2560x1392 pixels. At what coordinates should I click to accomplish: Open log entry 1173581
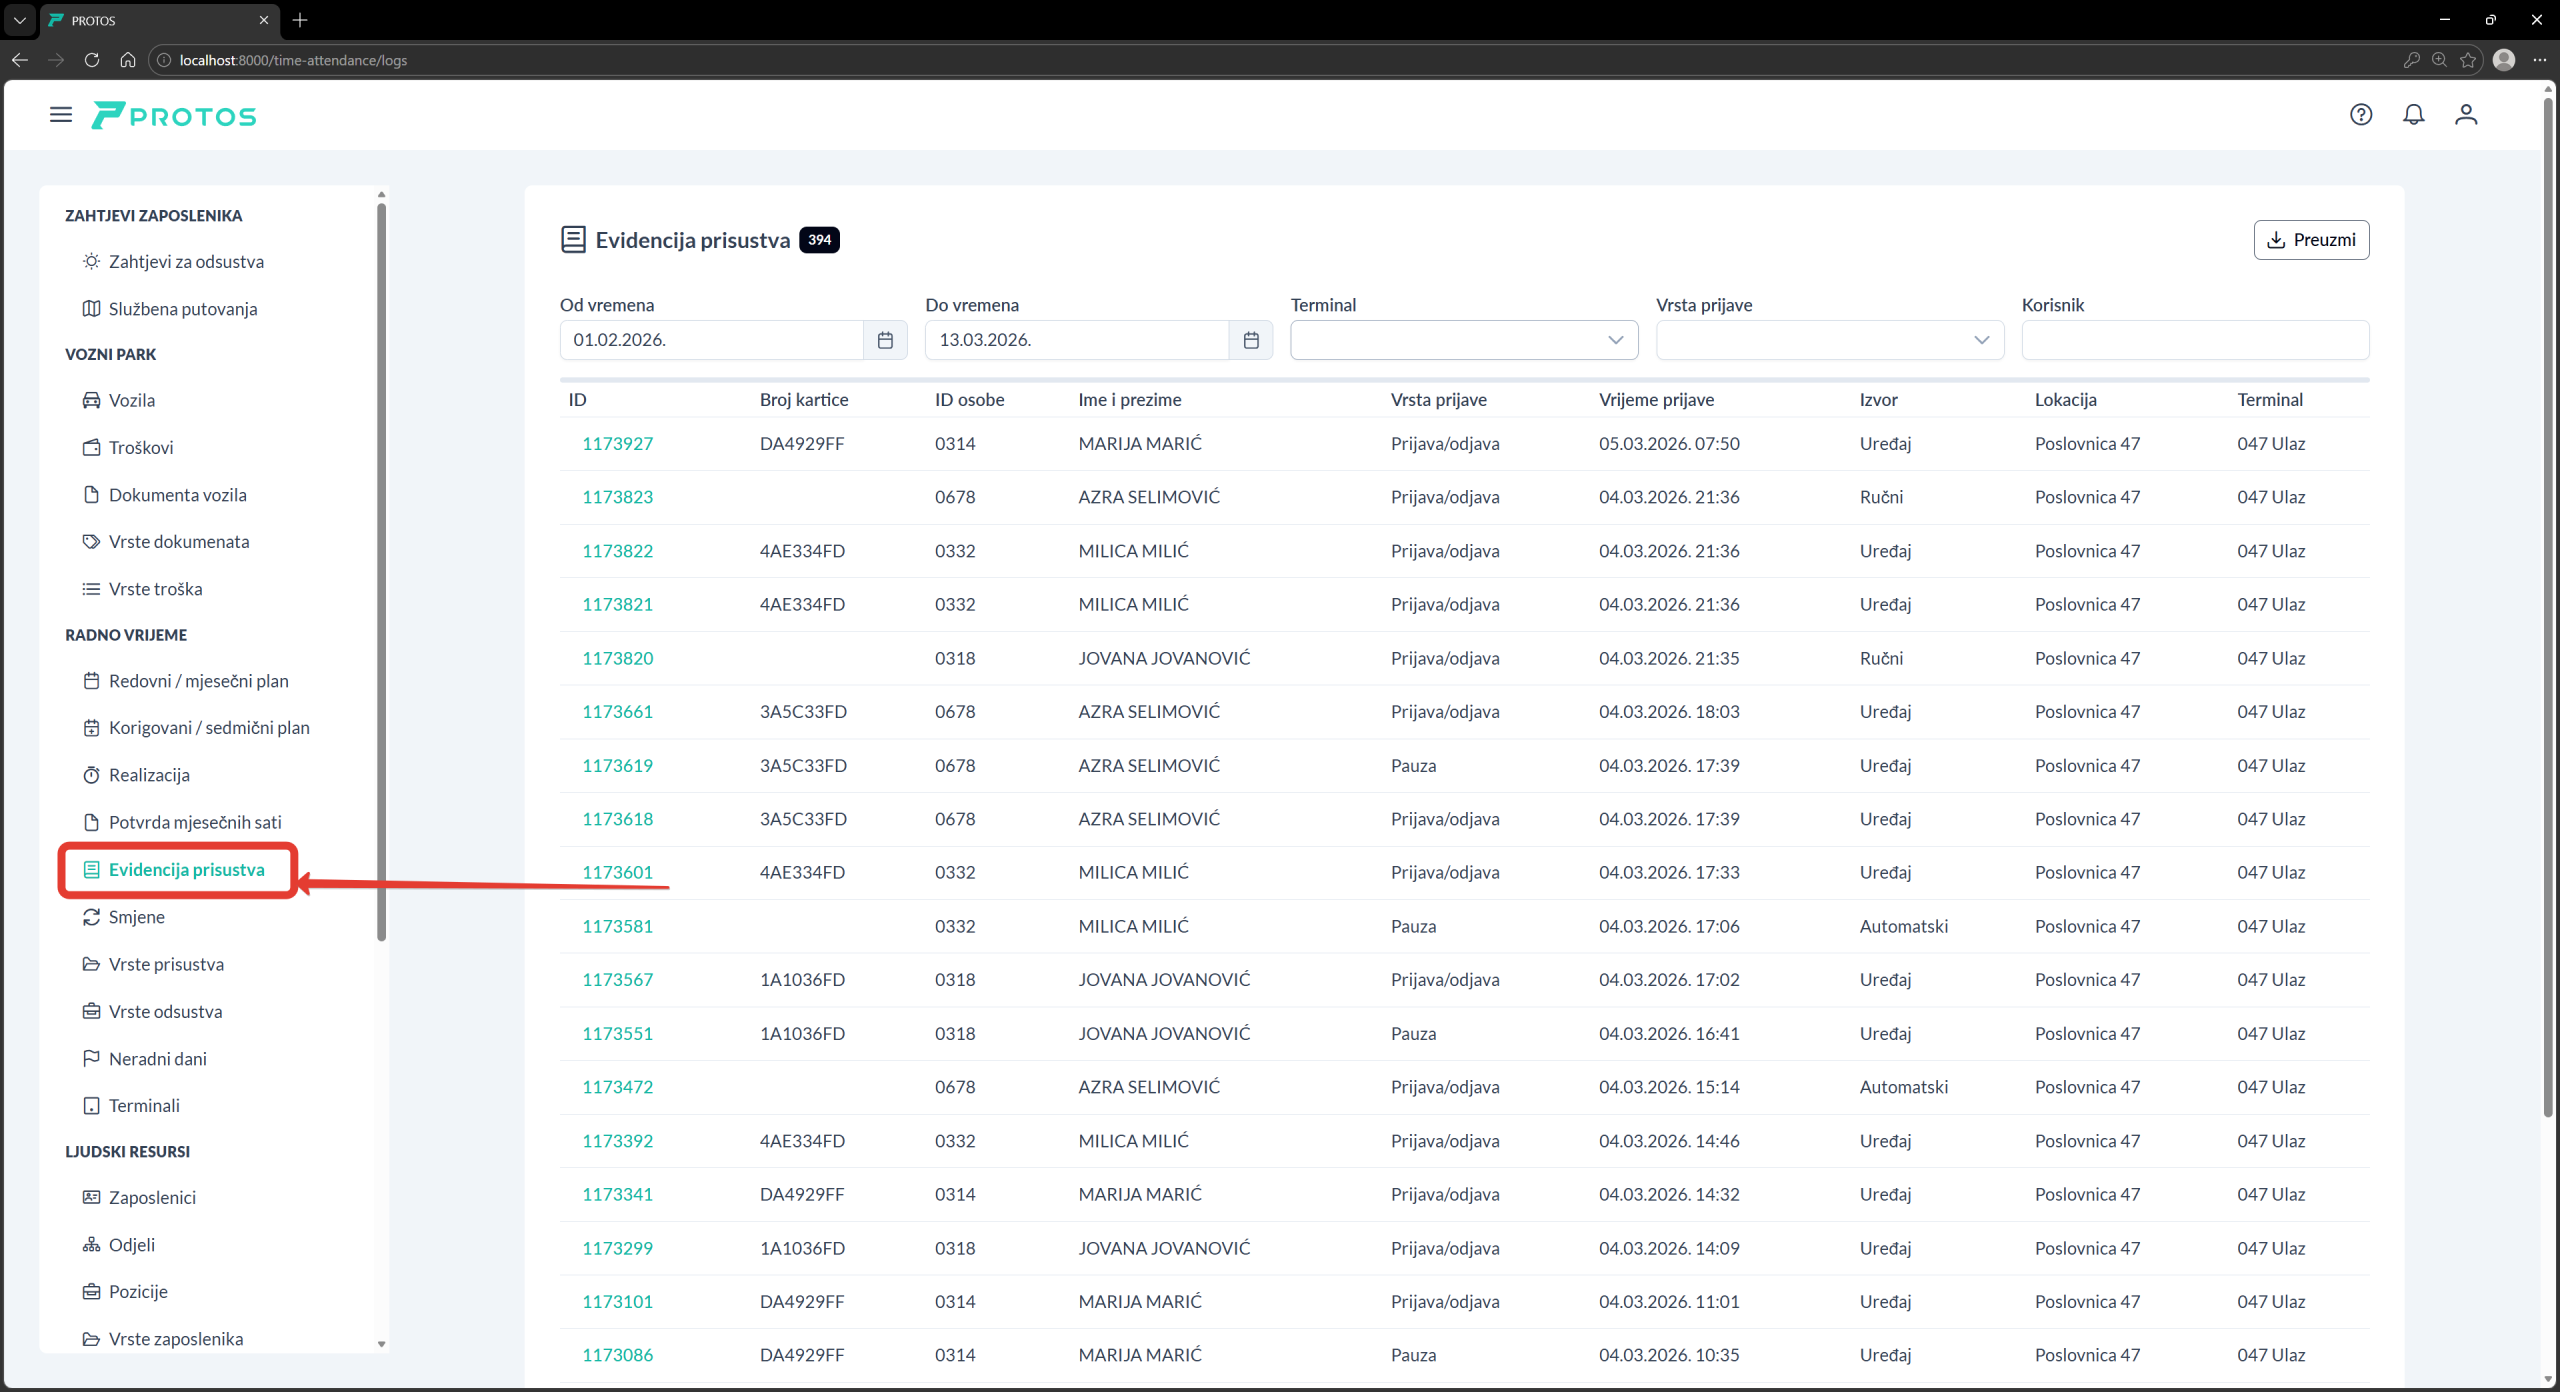pos(617,927)
